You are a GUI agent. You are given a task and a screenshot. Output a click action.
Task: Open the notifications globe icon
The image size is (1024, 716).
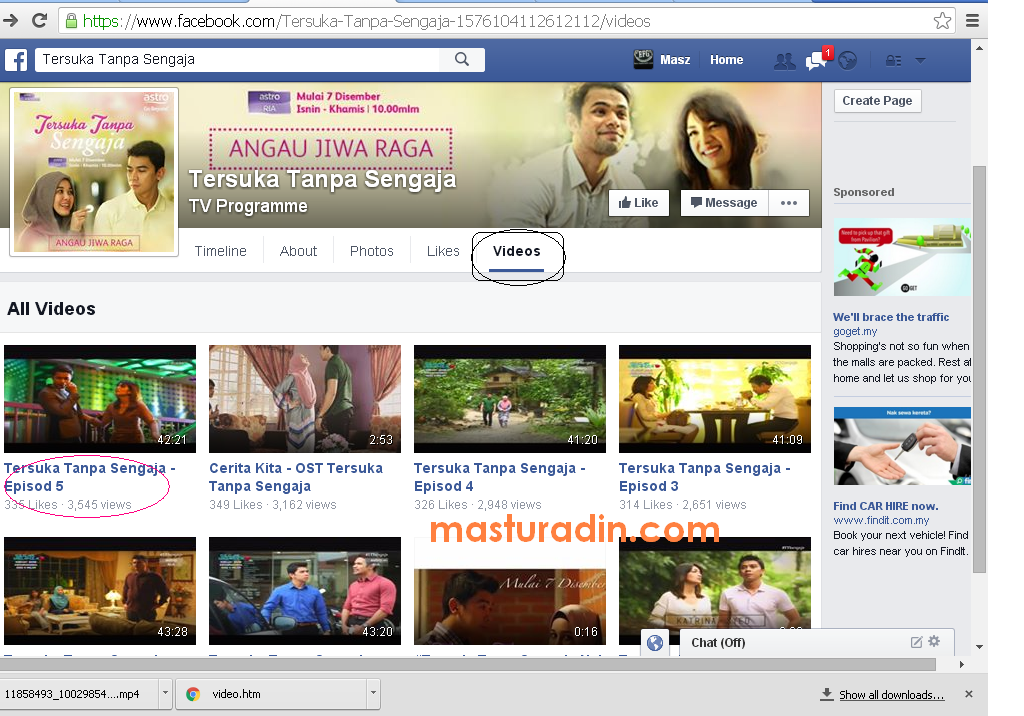tap(848, 61)
